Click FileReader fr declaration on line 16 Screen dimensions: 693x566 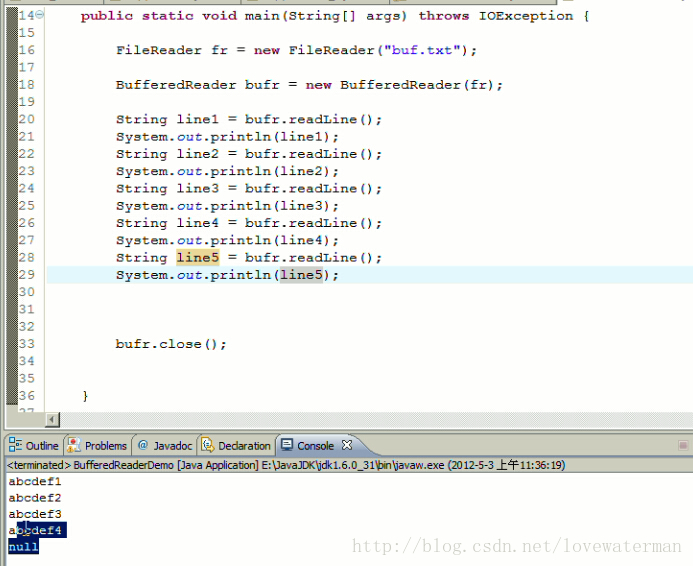point(296,50)
